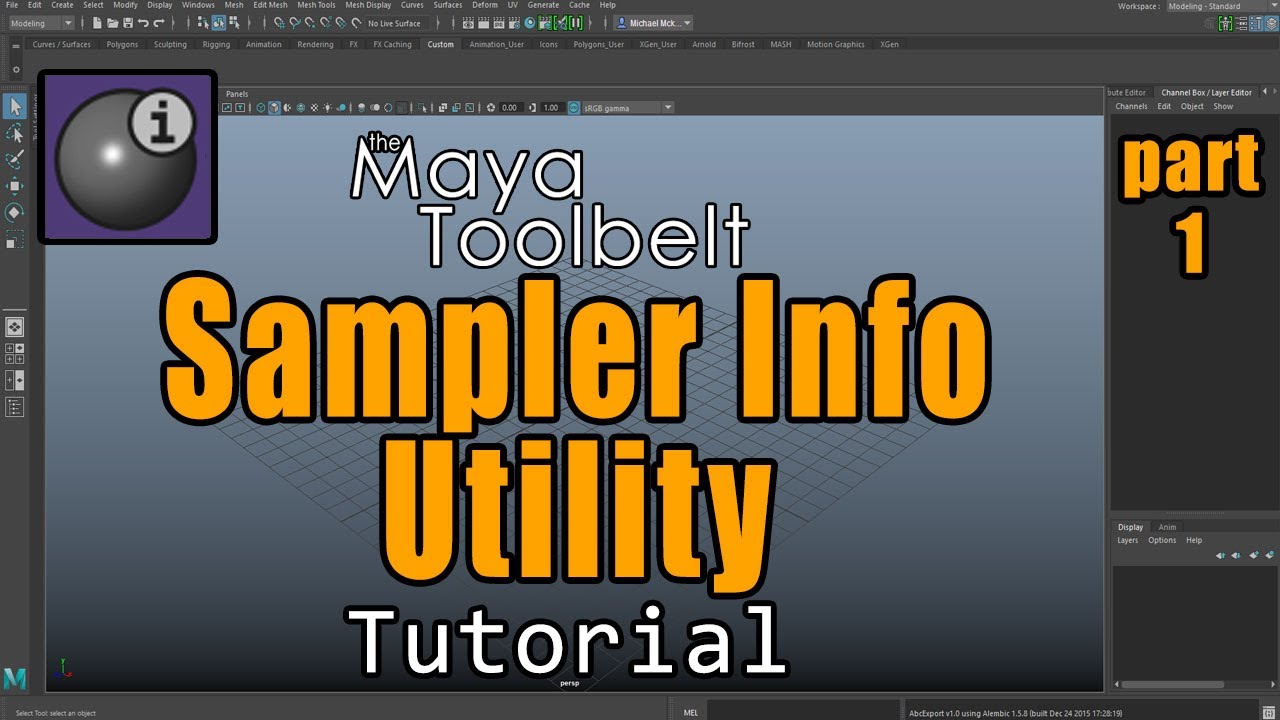Click the left arrow to scroll panel tabs
The width and height of the screenshot is (1280, 720).
pyautogui.click(x=1264, y=92)
